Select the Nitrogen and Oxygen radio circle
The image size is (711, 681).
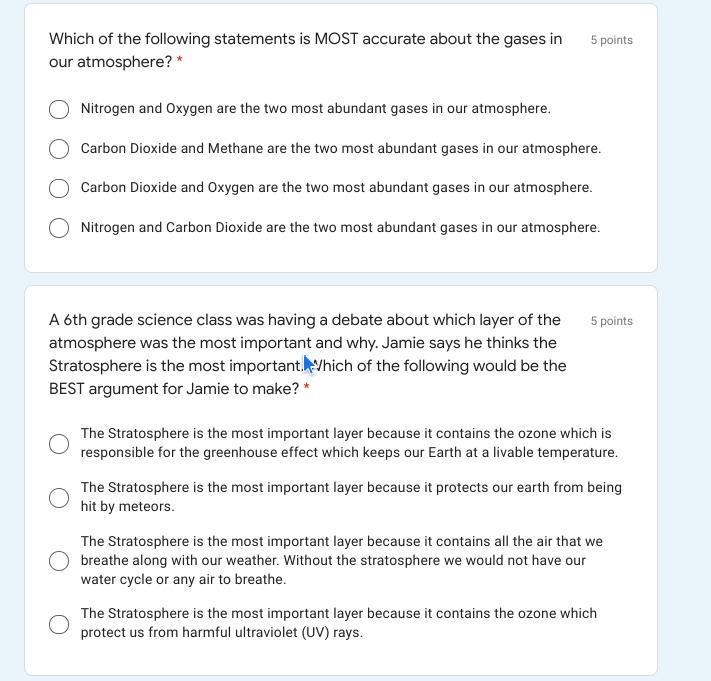(59, 109)
